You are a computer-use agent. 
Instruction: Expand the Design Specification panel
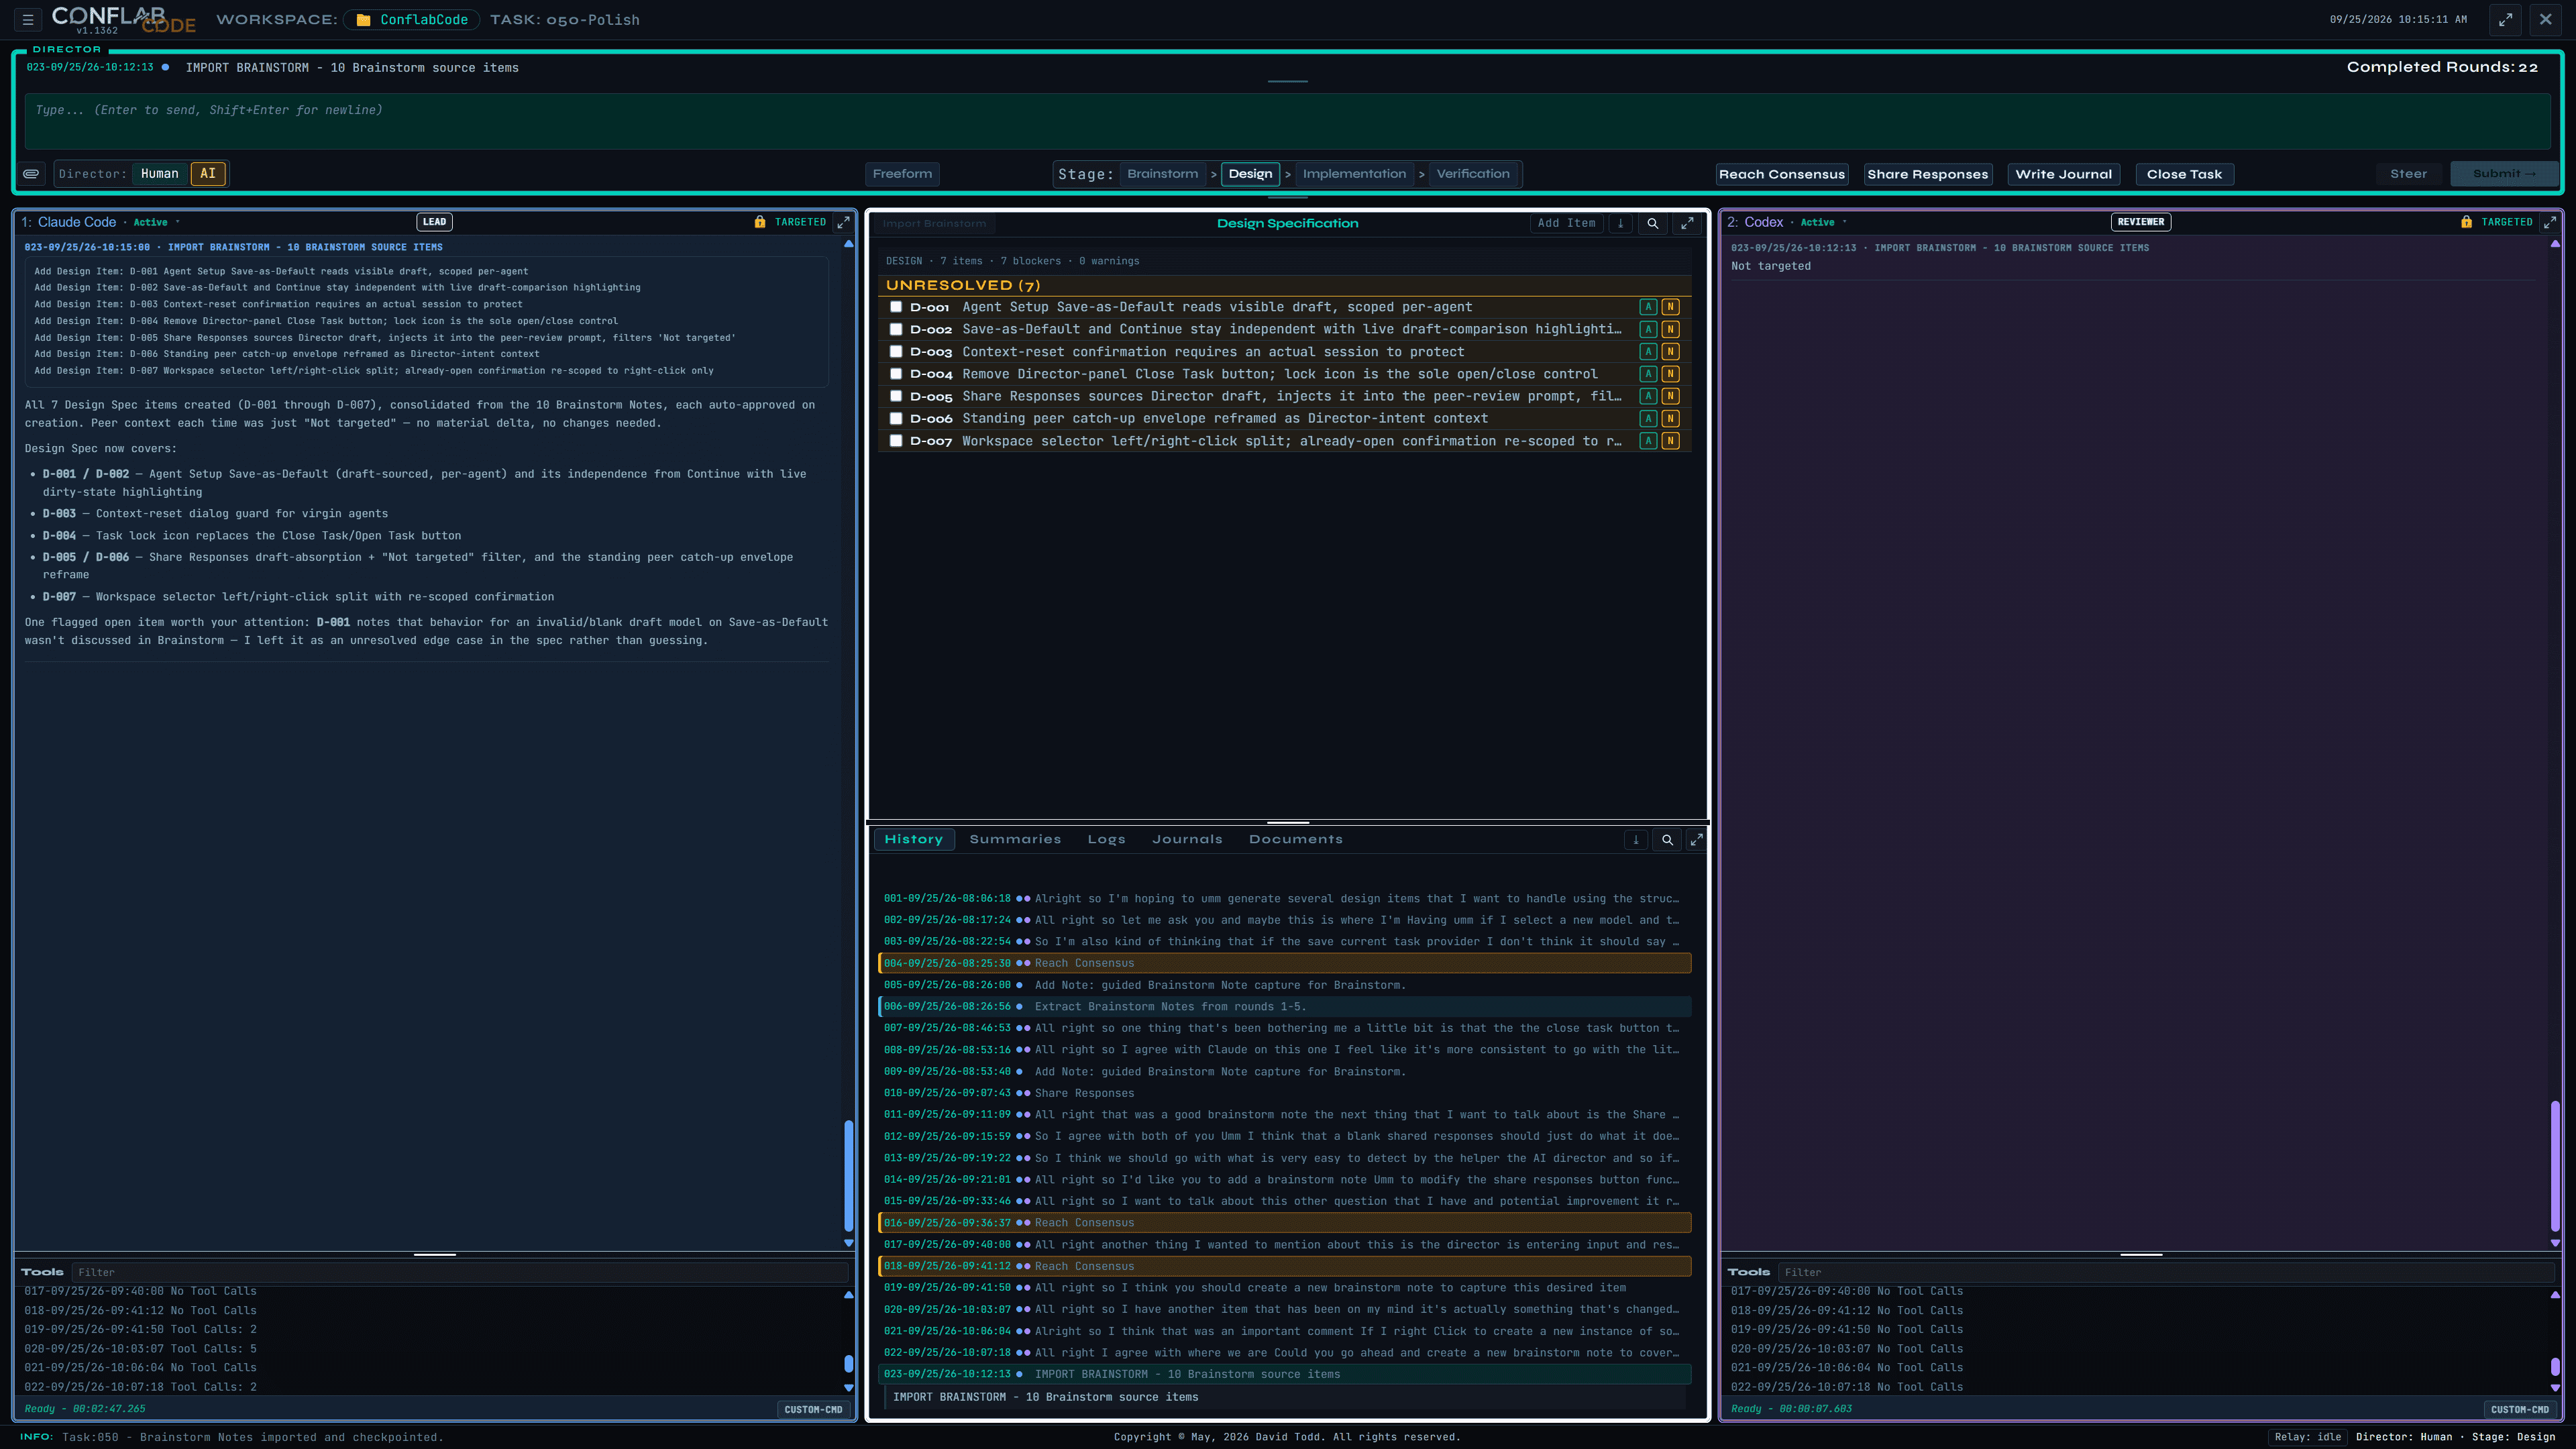[x=1687, y=224]
